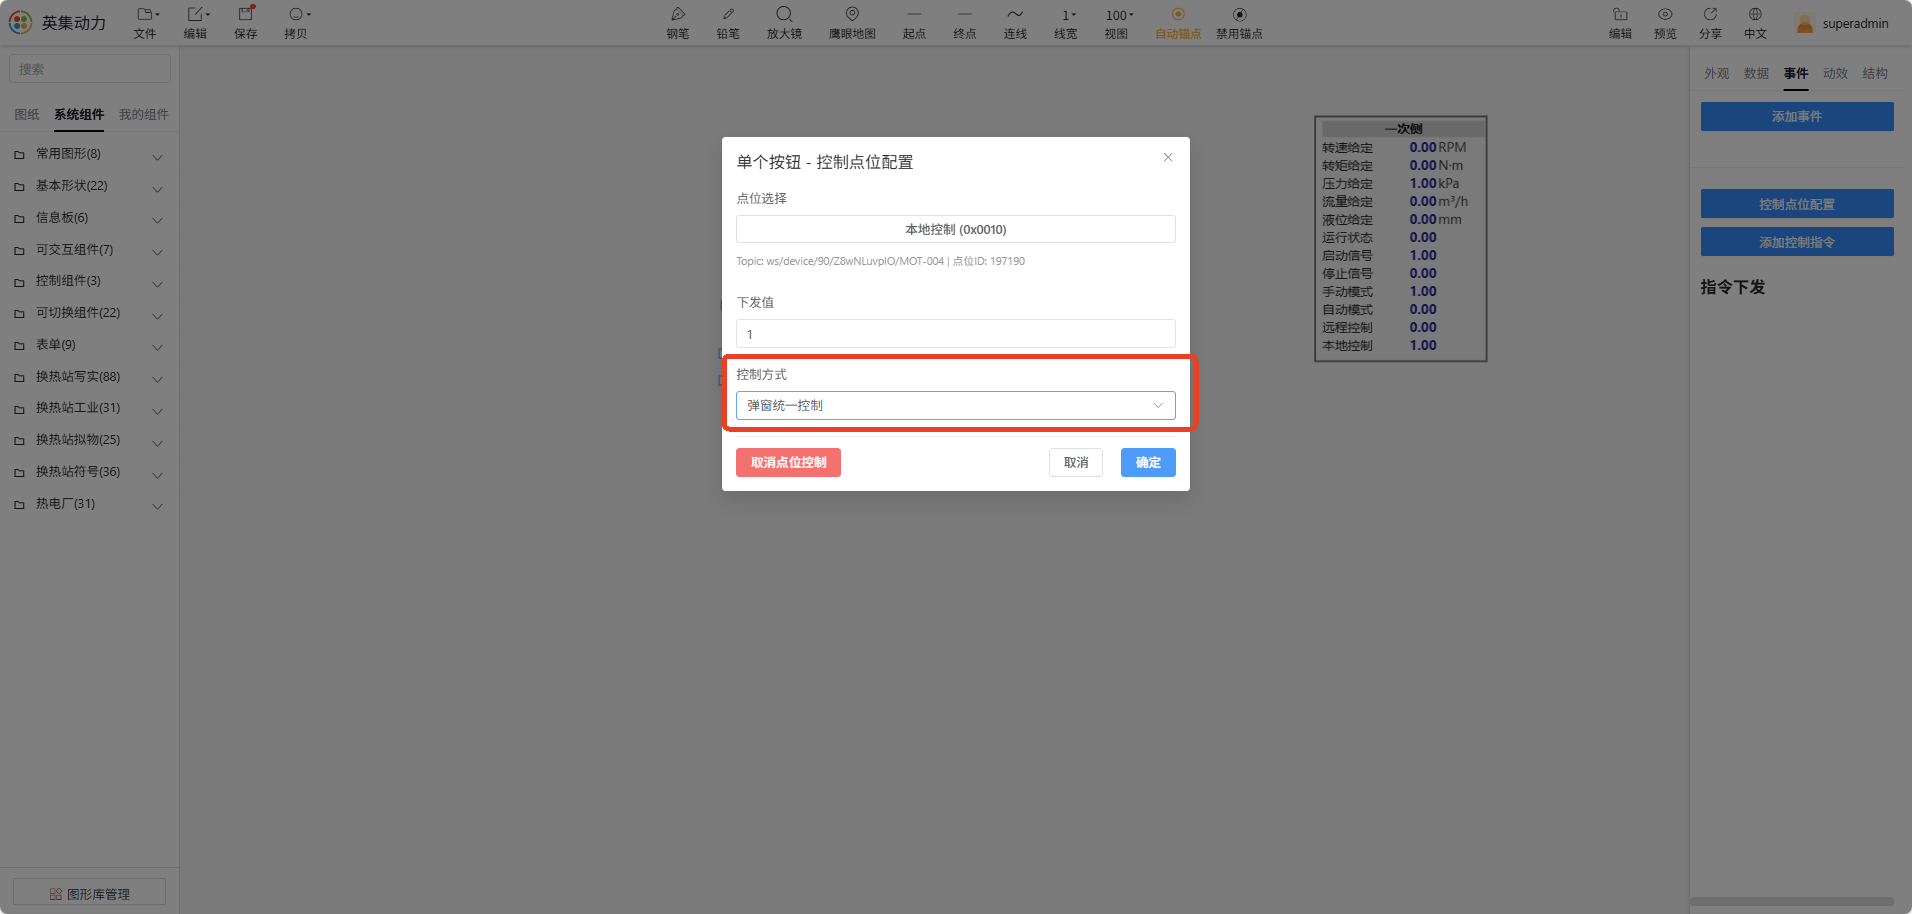
Task: Switch to the 图纸 tab
Action: pyautogui.click(x=27, y=114)
